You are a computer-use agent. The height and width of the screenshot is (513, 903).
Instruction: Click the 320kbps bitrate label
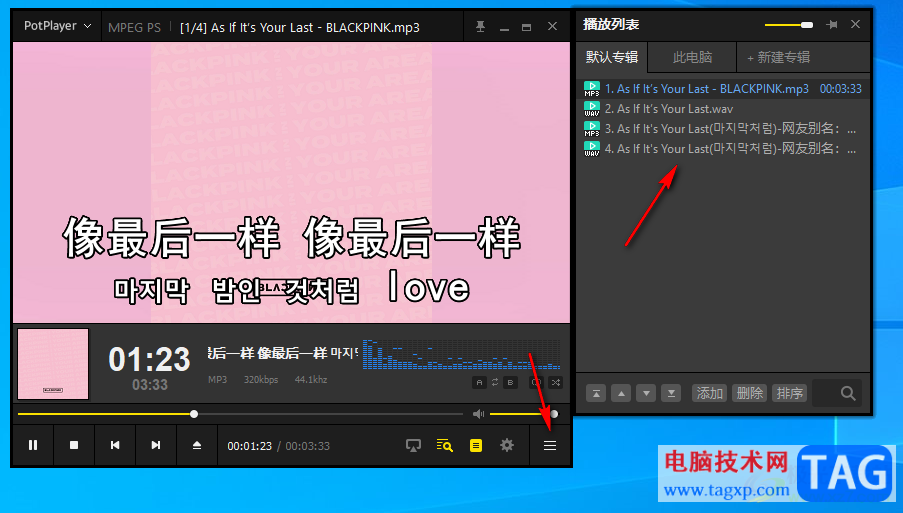(261, 380)
